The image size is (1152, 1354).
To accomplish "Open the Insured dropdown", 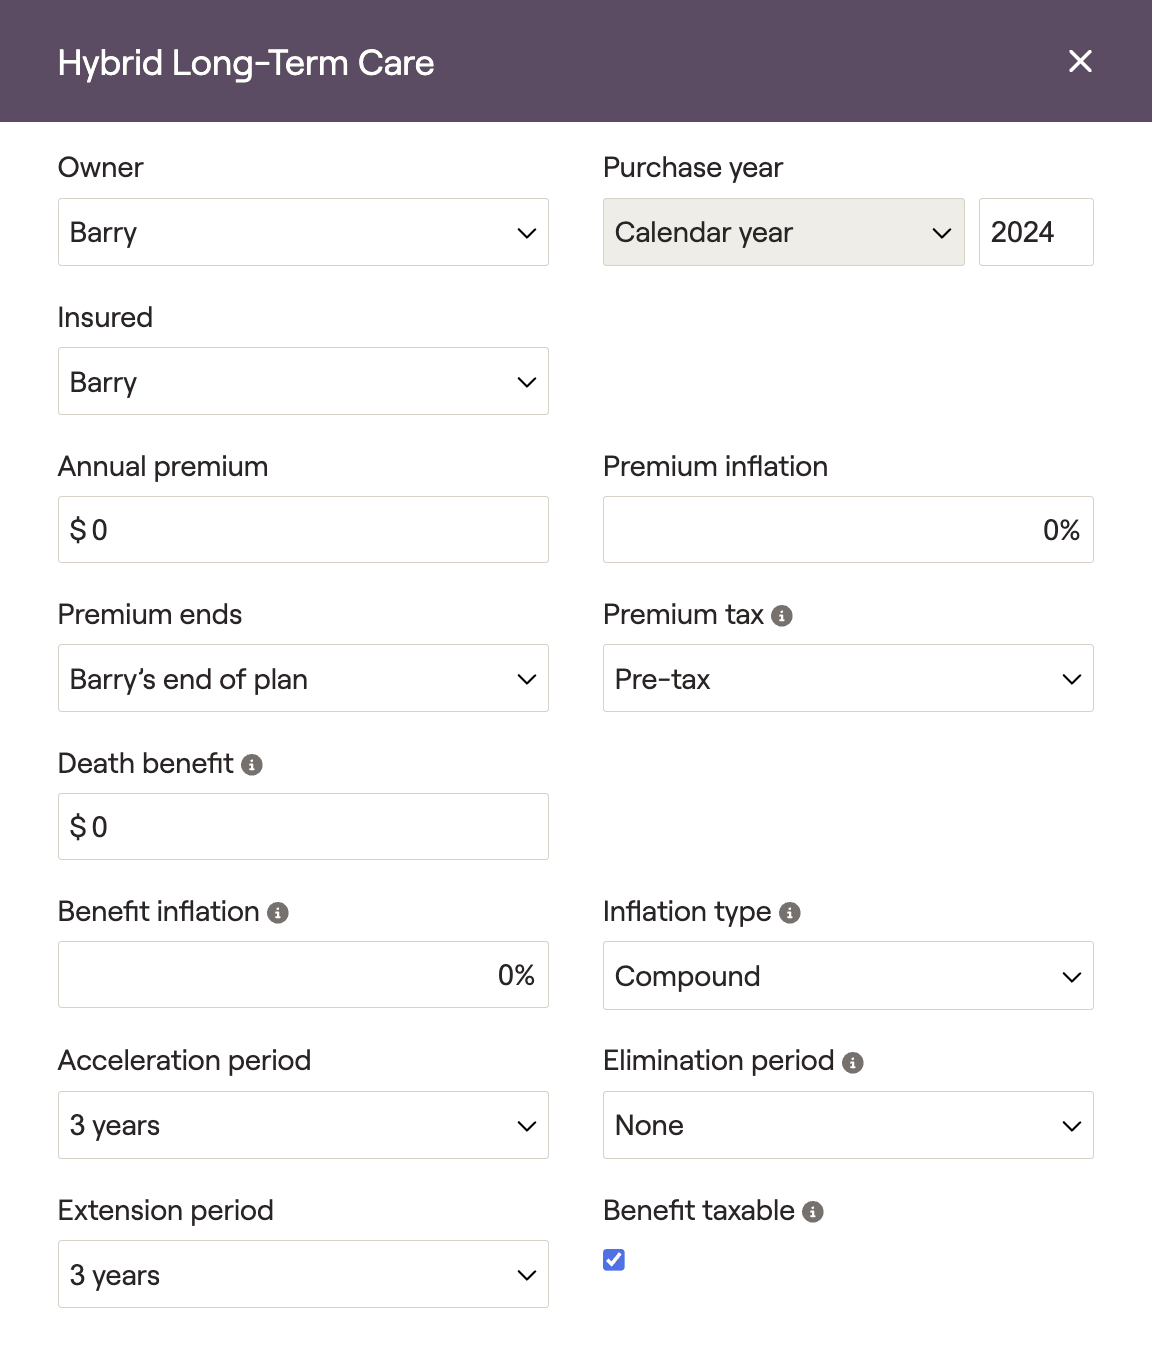I will pyautogui.click(x=303, y=381).
